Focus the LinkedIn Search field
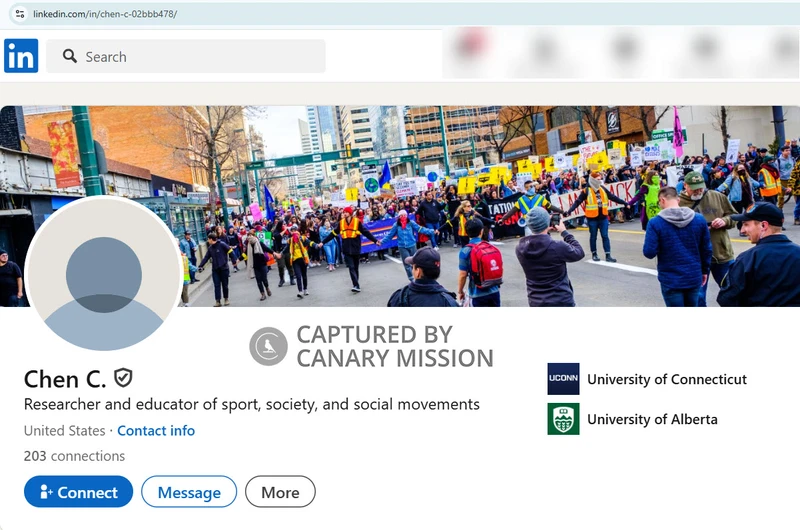The width and height of the screenshot is (800, 530). pos(200,57)
